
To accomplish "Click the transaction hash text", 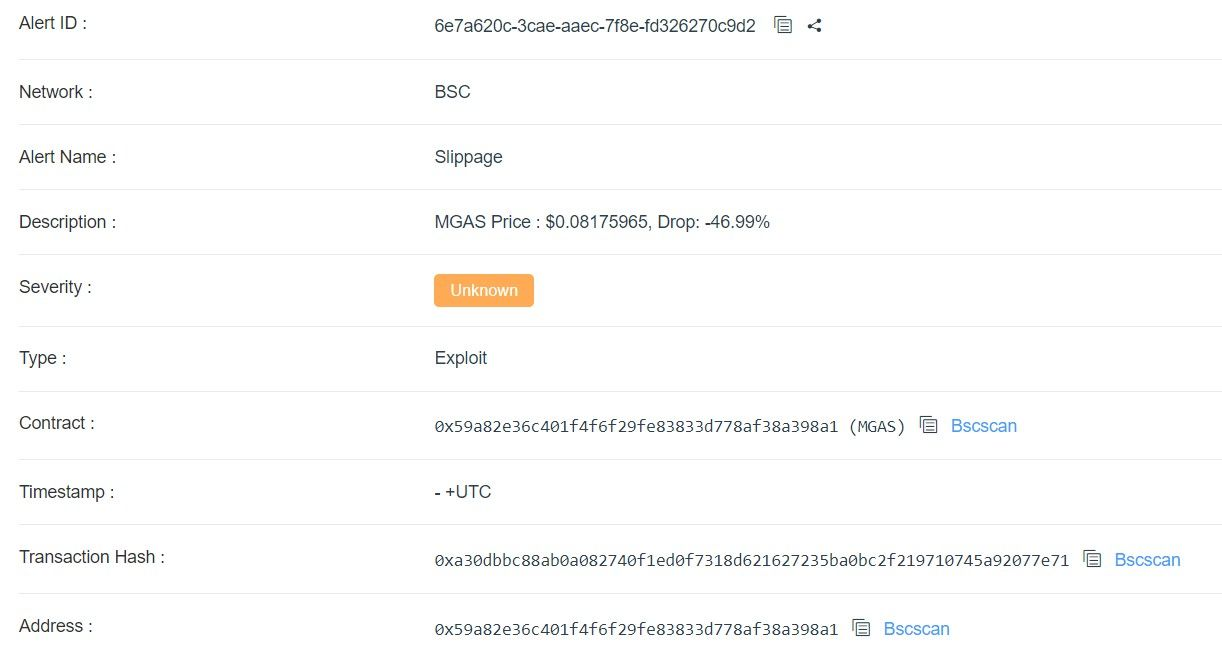I will click(752, 561).
